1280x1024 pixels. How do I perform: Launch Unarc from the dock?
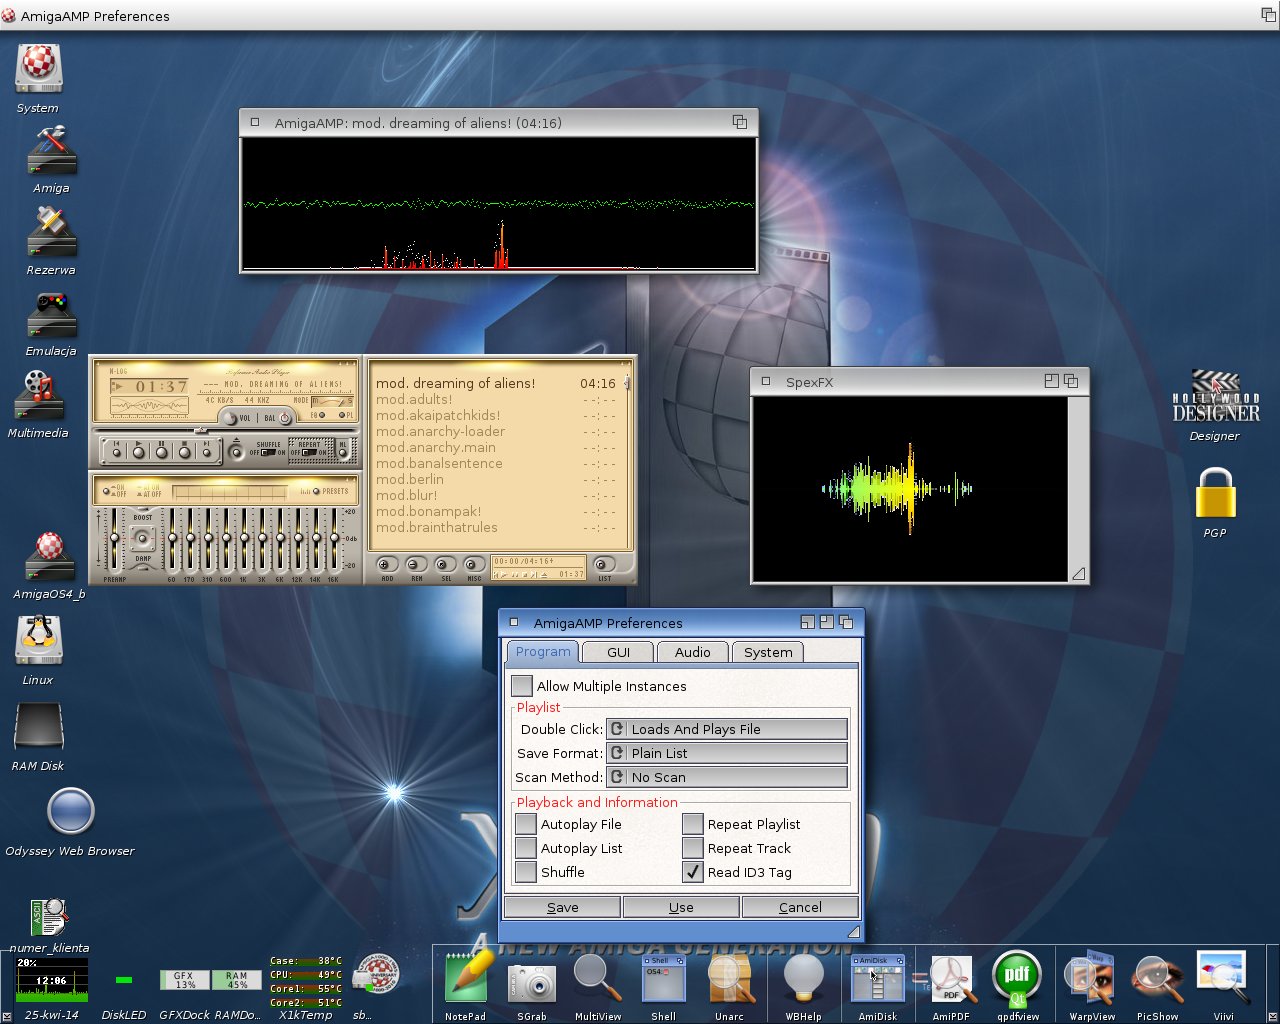click(730, 979)
